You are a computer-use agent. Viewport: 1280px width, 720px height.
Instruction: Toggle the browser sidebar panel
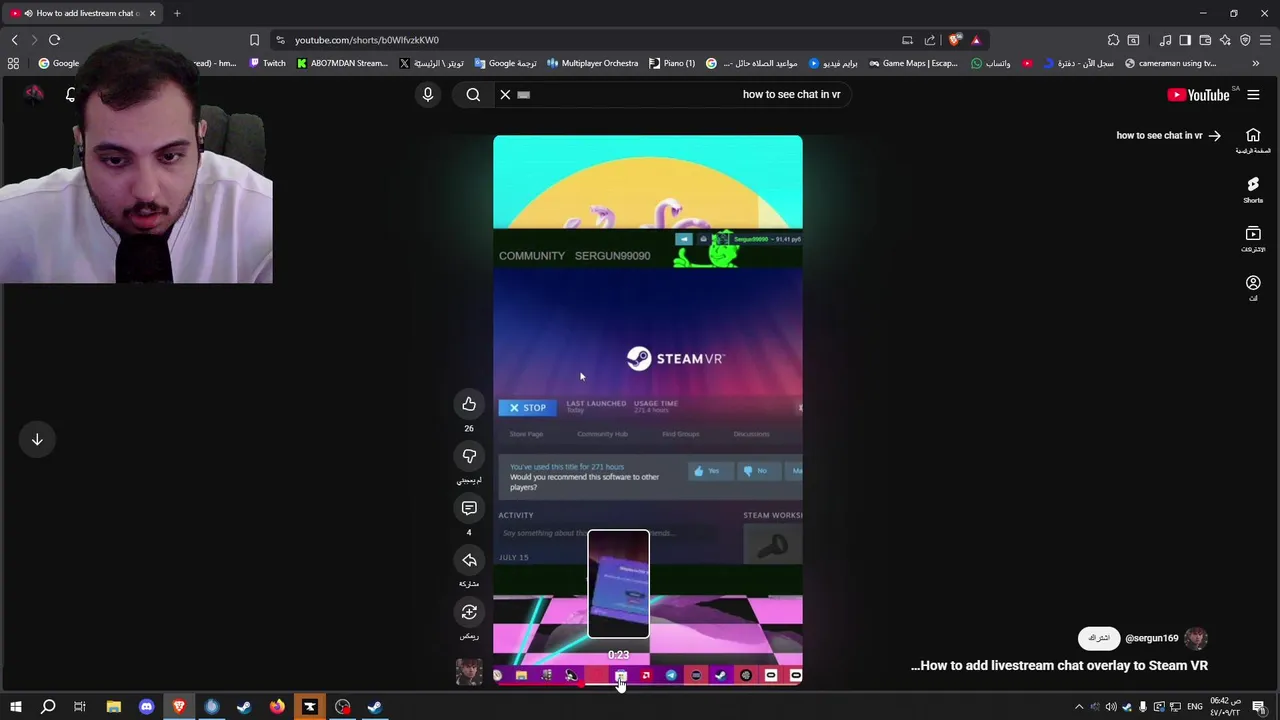1185,40
